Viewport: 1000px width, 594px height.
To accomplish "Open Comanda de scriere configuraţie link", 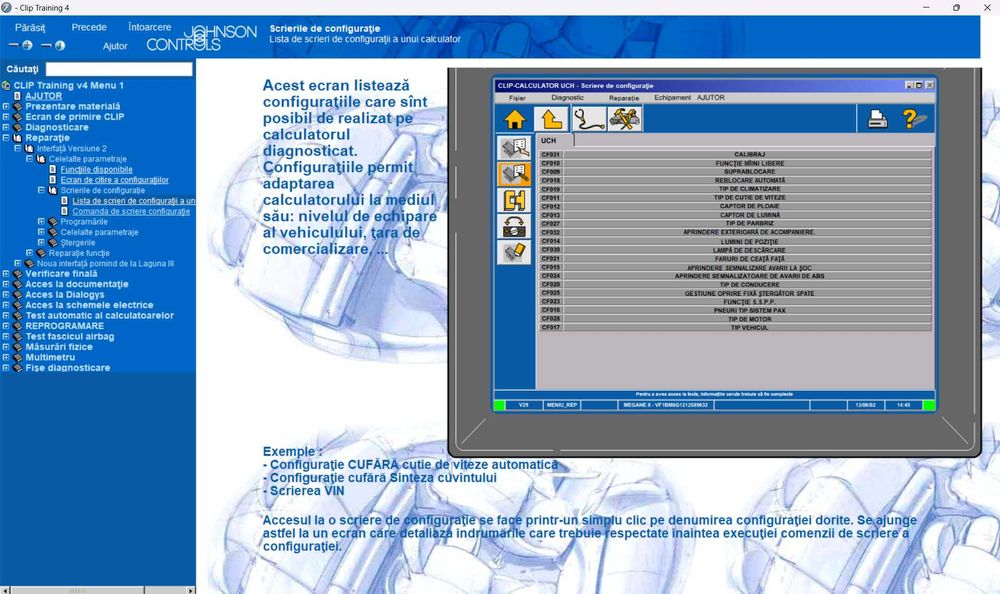I will (x=131, y=211).
